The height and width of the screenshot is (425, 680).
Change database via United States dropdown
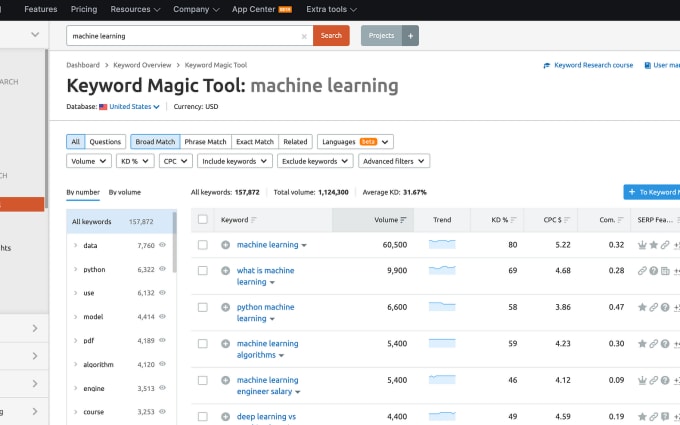pyautogui.click(x=134, y=107)
